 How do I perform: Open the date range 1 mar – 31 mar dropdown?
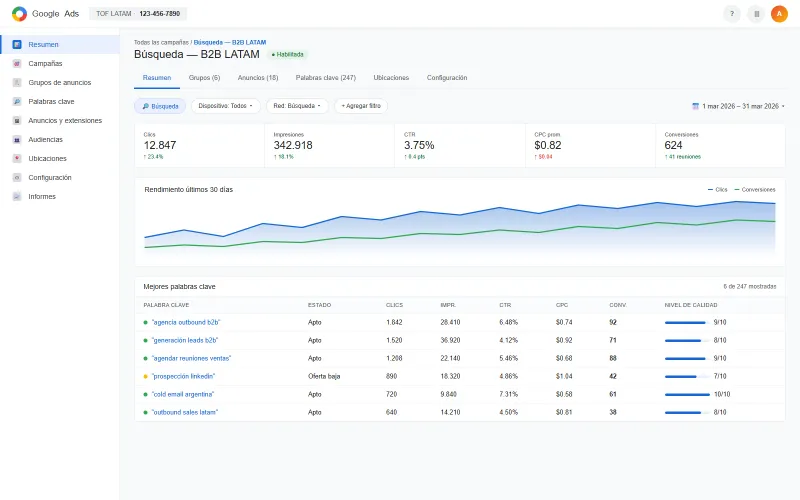(x=738, y=106)
